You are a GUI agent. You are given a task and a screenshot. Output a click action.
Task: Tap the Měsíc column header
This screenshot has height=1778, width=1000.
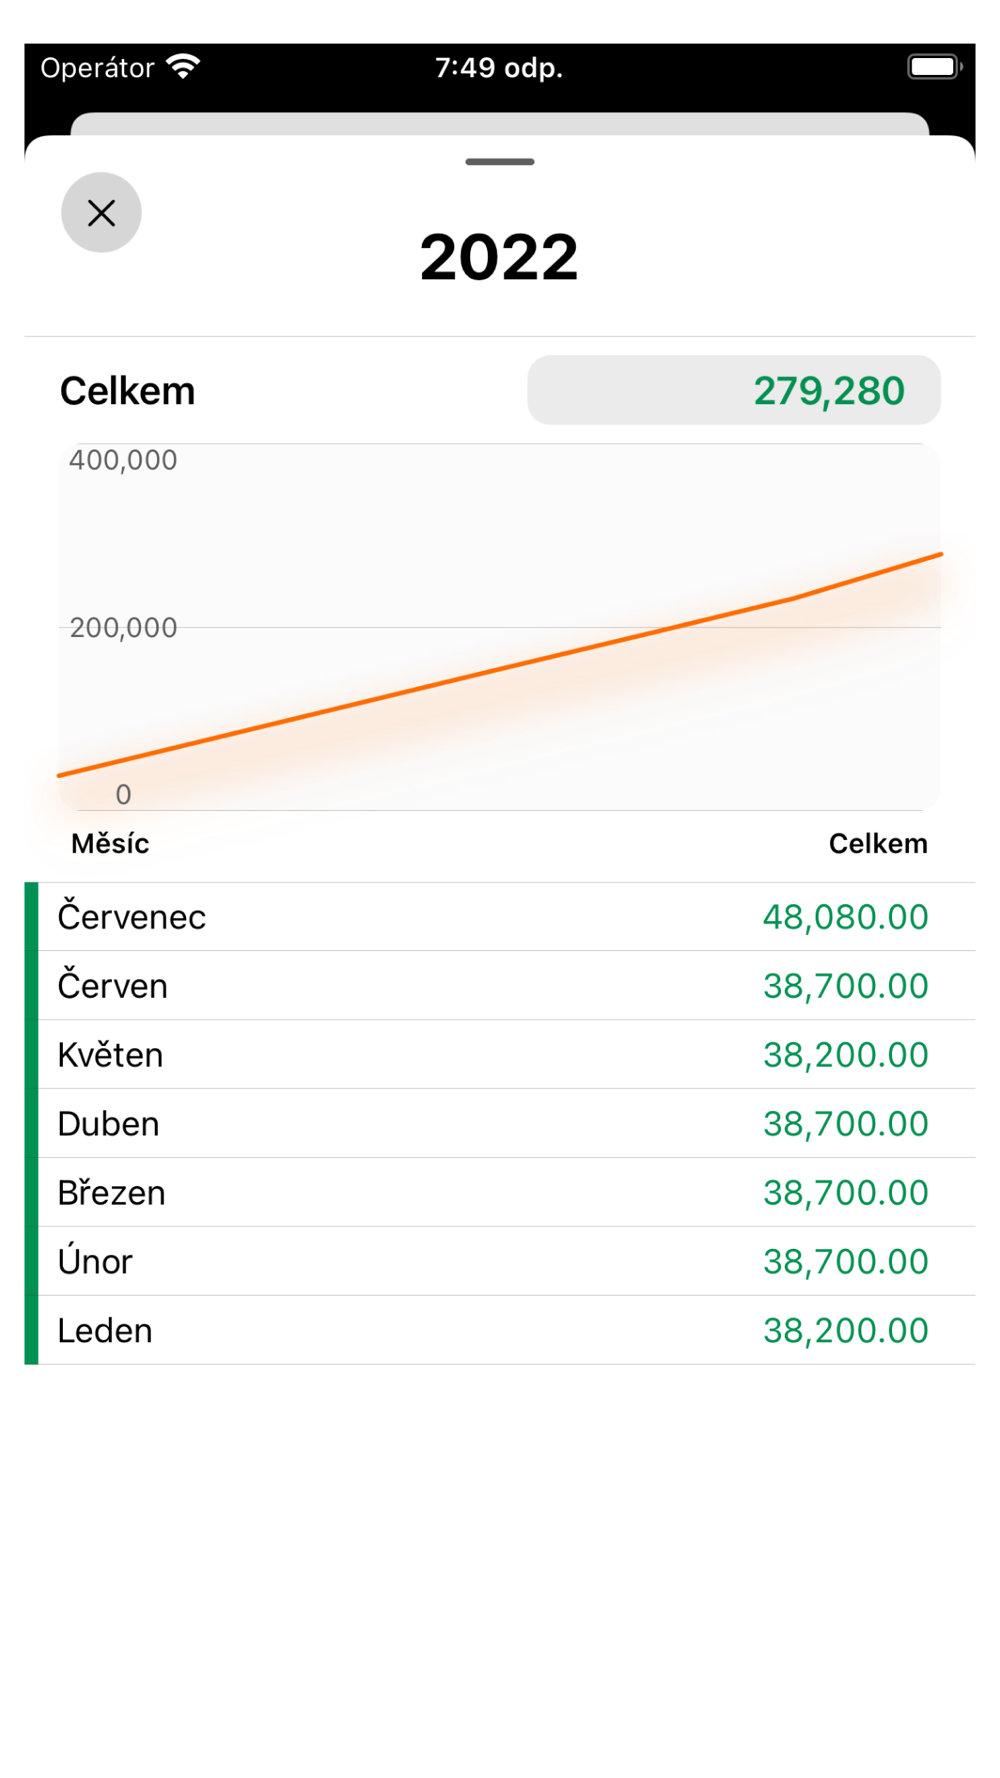[110, 844]
